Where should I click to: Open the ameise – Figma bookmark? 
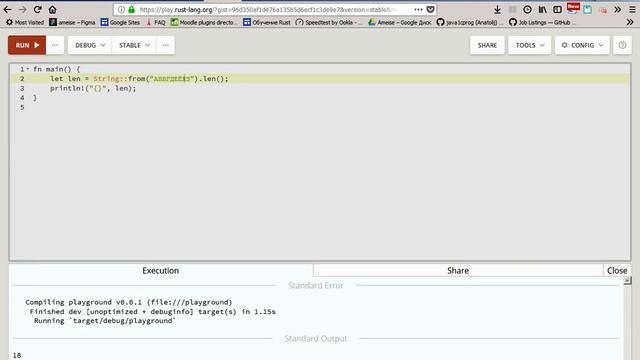[x=72, y=22]
